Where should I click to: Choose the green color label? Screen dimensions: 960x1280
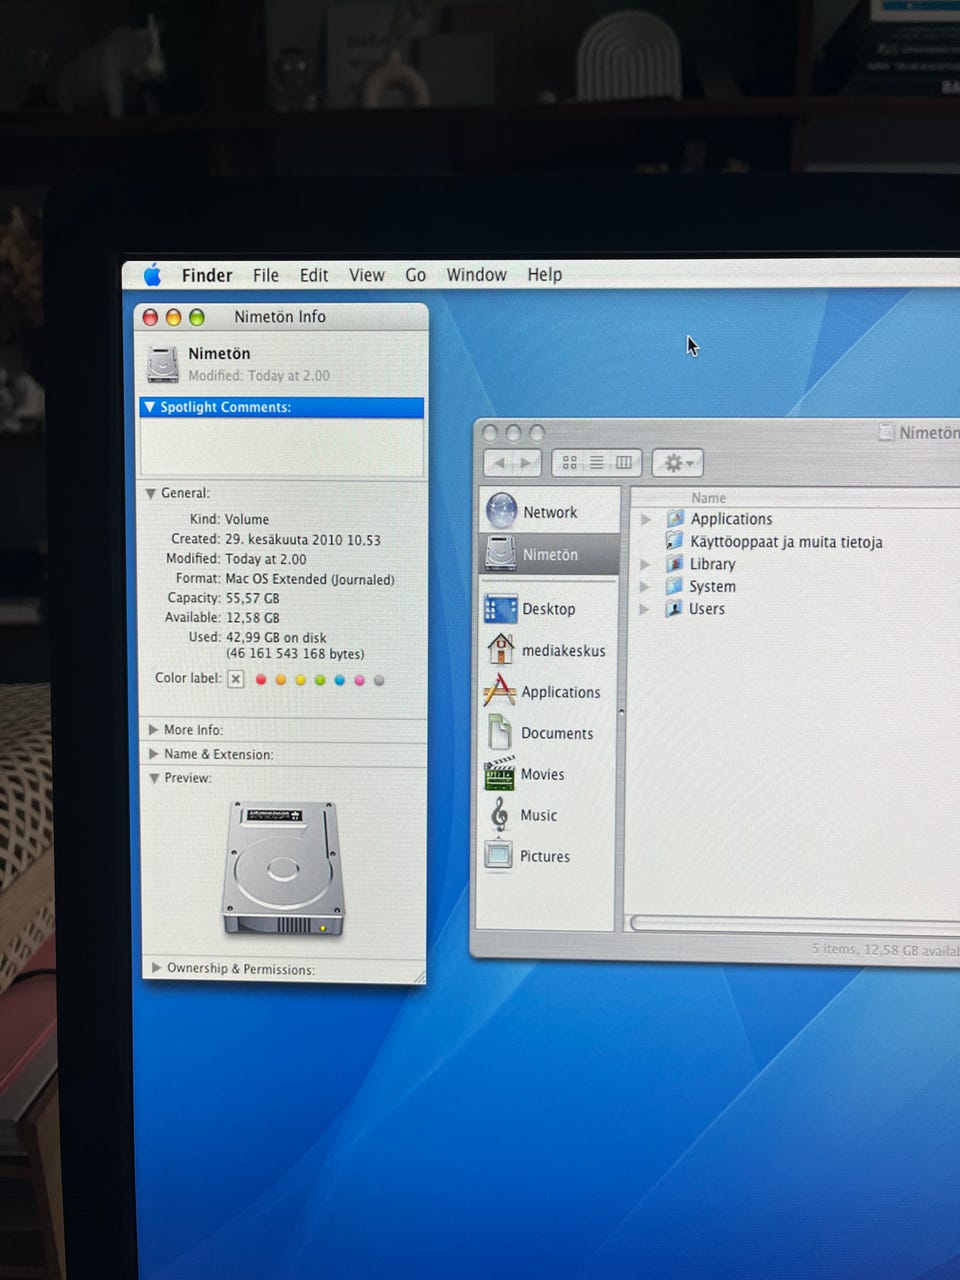pyautogui.click(x=320, y=680)
